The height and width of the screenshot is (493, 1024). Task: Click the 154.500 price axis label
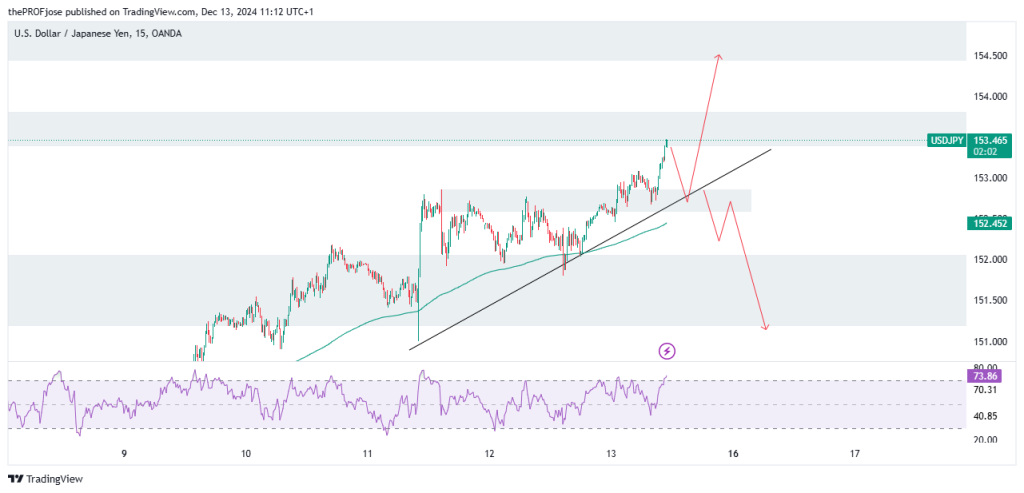click(990, 56)
